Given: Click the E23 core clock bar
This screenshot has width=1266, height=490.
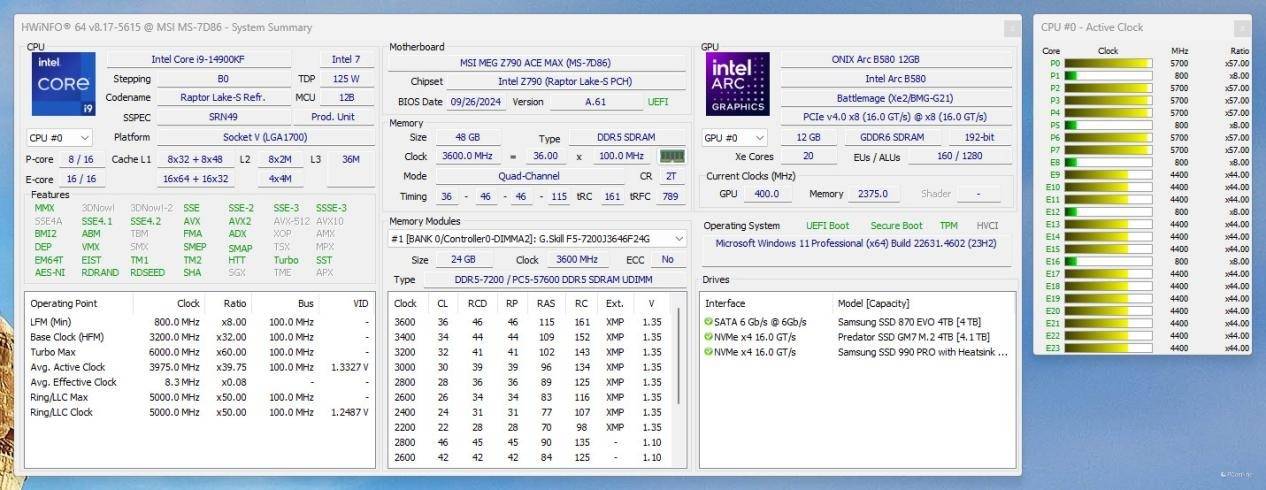Looking at the screenshot, I should [x=1108, y=348].
